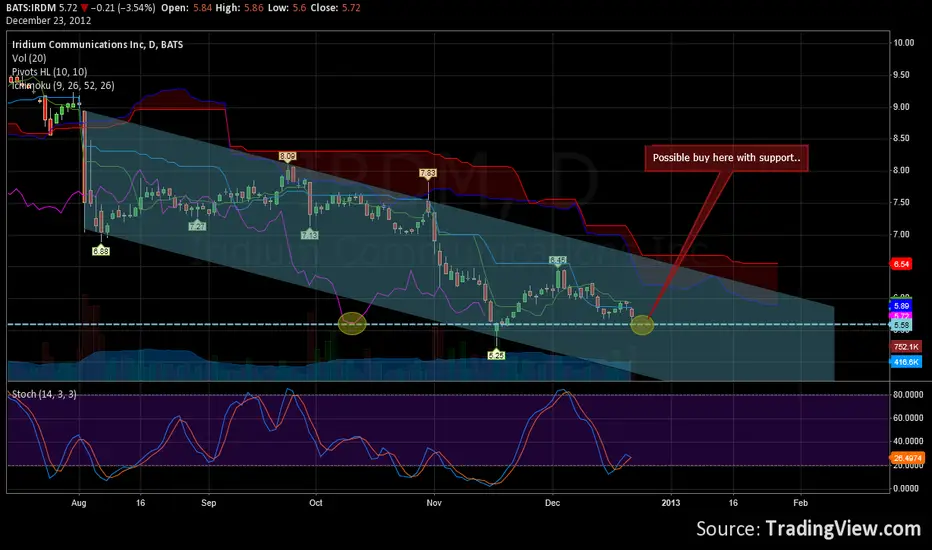The image size is (932, 550).
Task: Select the Vol (20) indicator label
Action: 29,58
